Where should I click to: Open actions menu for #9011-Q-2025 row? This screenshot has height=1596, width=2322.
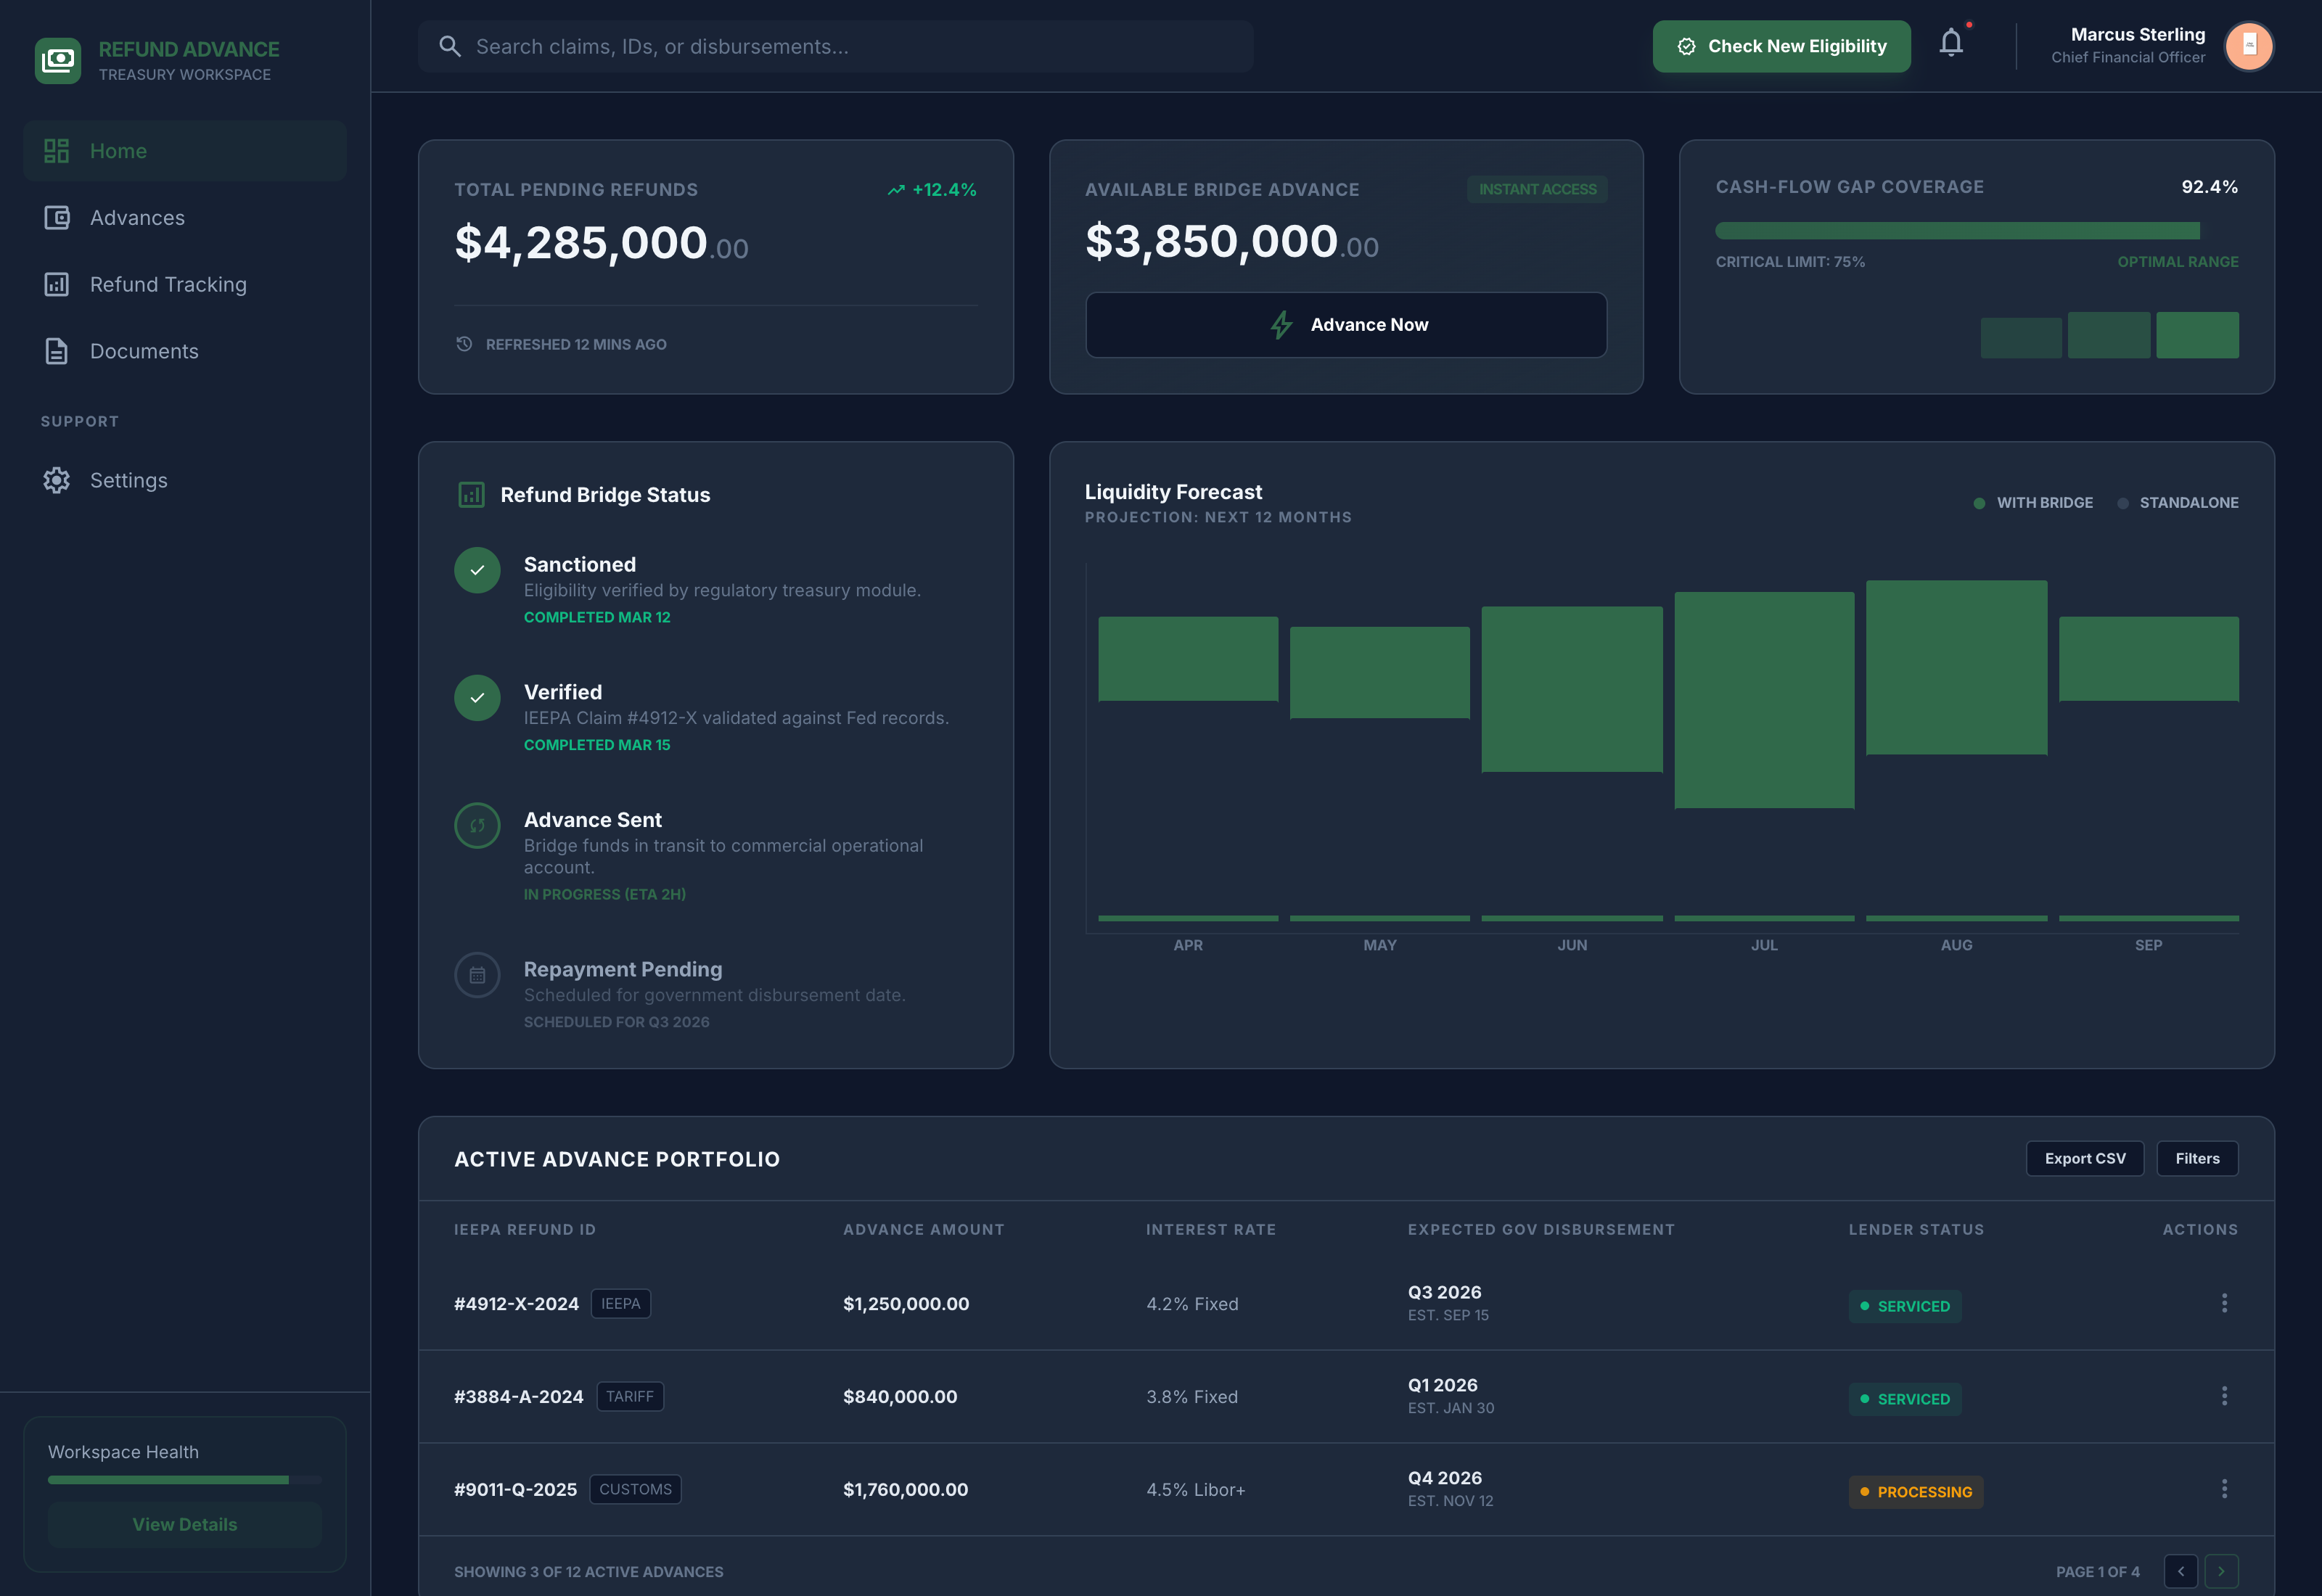[x=2224, y=1489]
